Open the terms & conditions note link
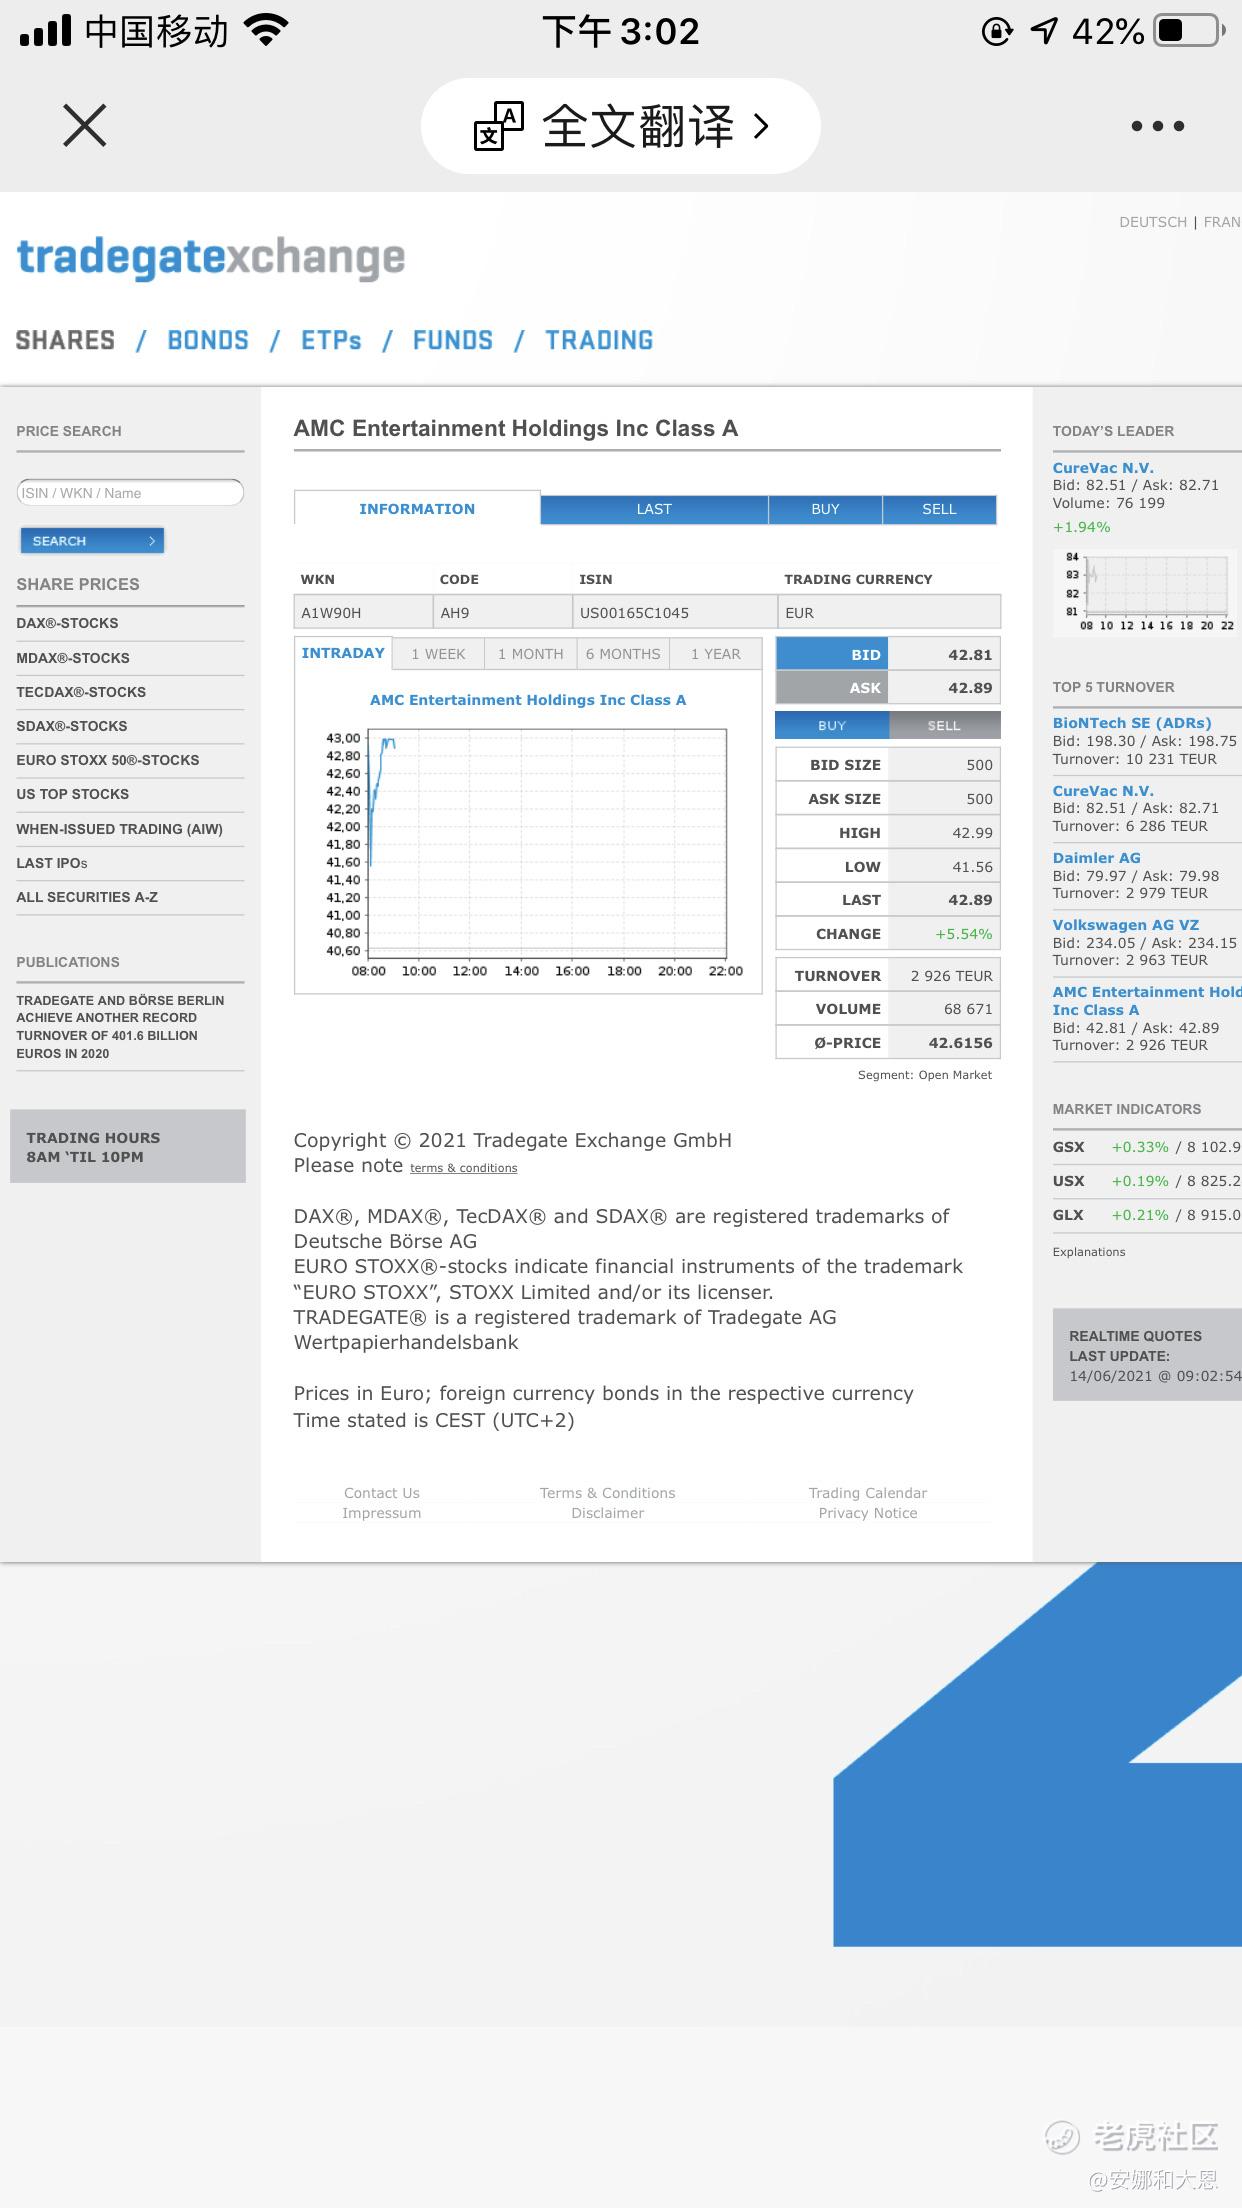 [463, 1168]
